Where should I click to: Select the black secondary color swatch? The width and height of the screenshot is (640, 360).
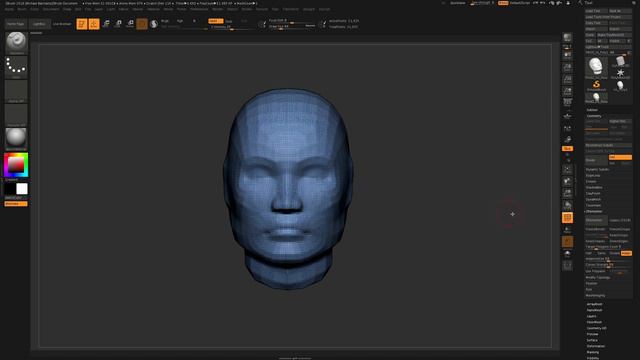click(x=10, y=189)
